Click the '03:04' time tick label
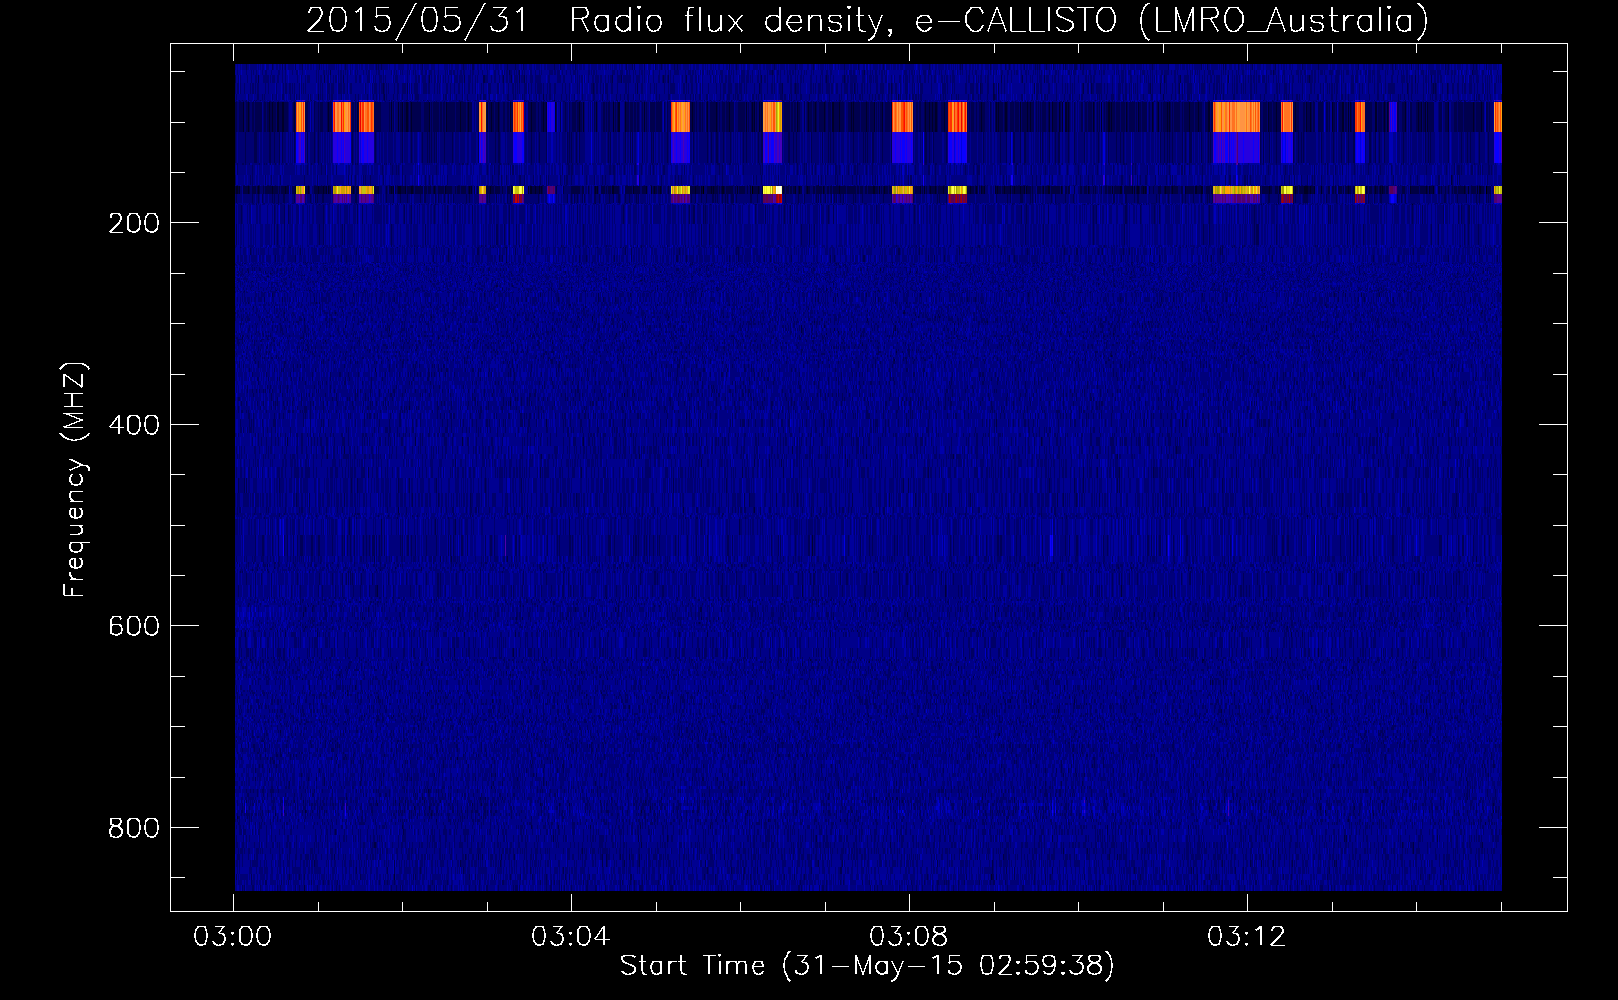 (x=571, y=937)
